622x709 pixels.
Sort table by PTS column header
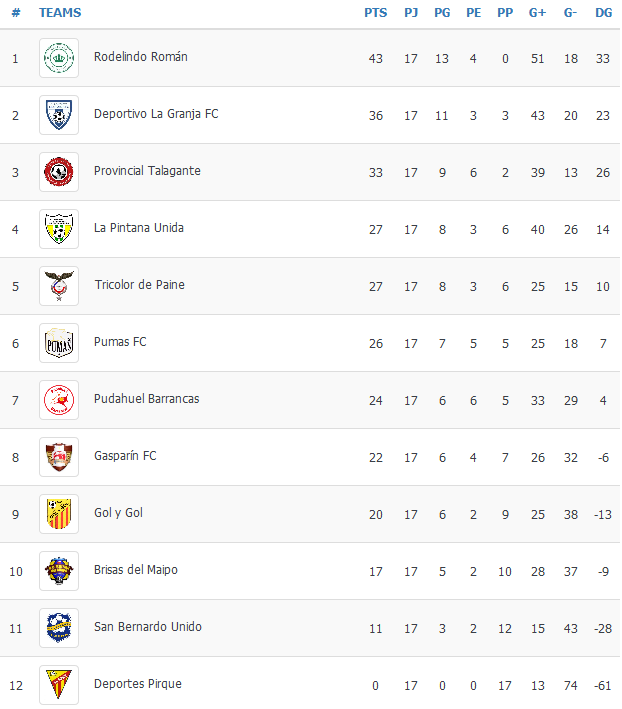376,13
